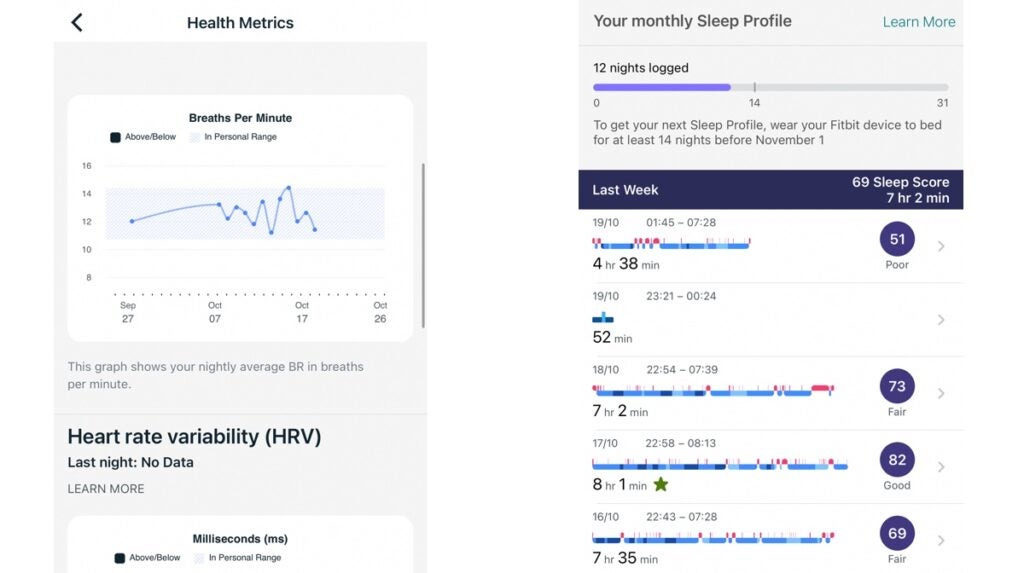Image resolution: width=1024 pixels, height=573 pixels.
Task: Expand the 18/10 sleep entry chevron
Action: (x=941, y=393)
